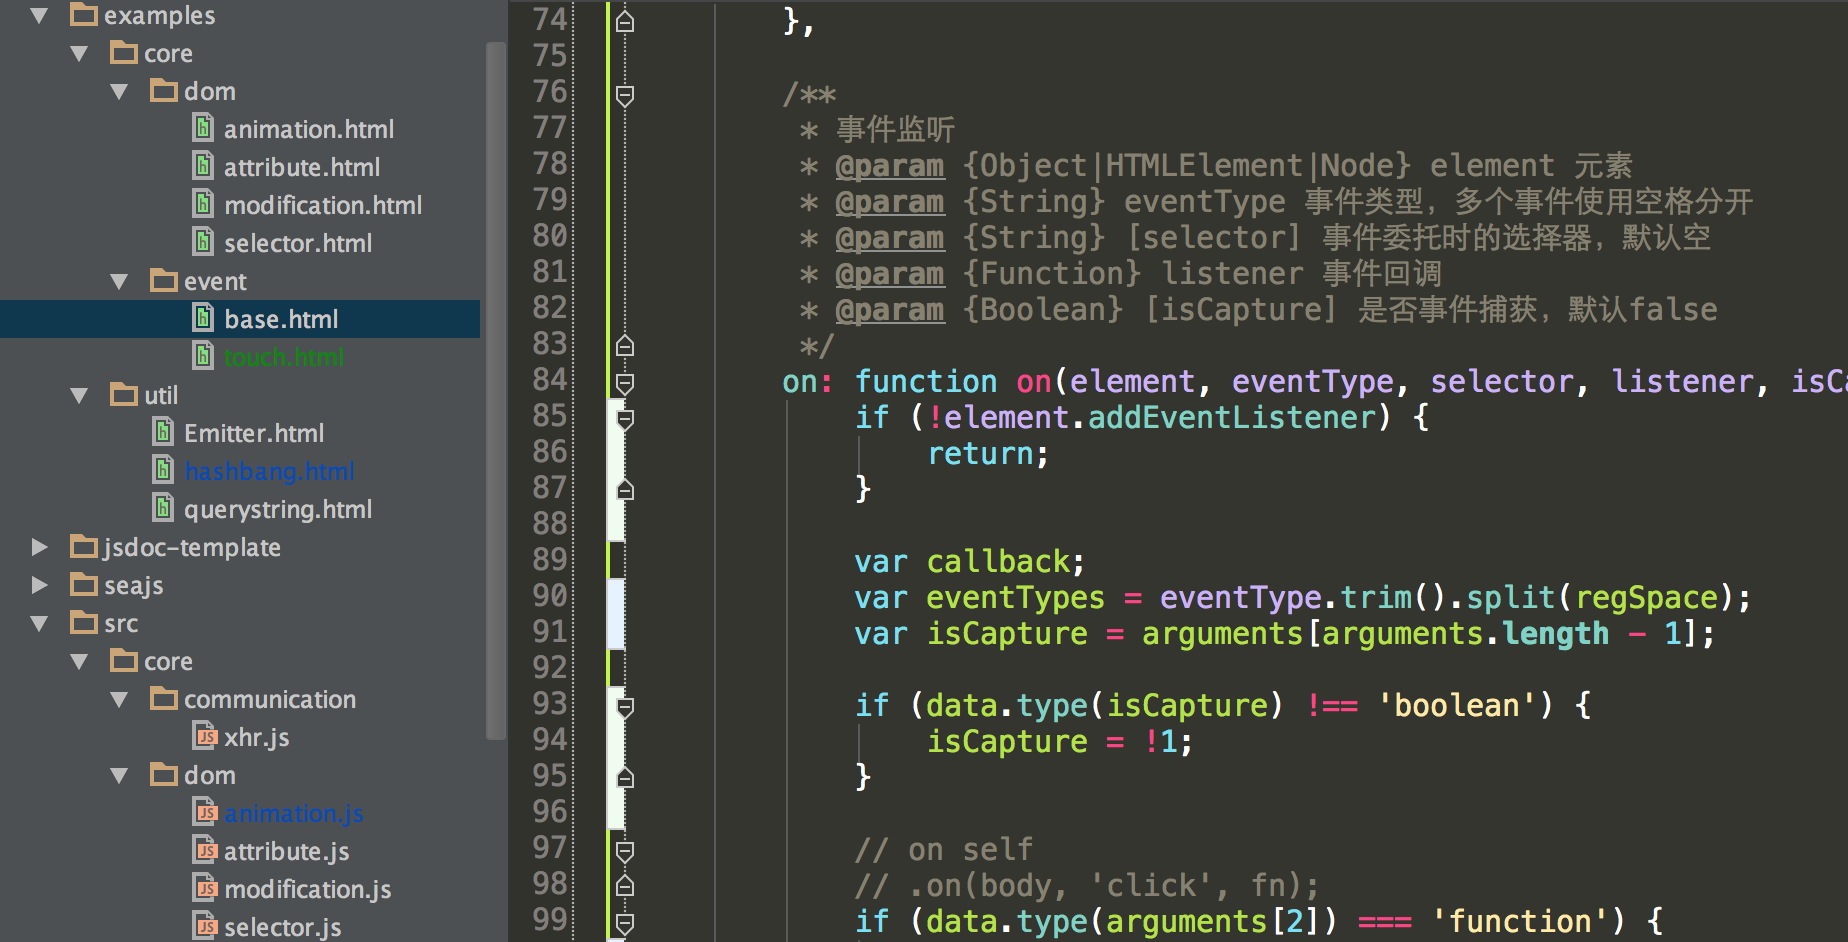Place cursor on 'callback' variable on line 89

pyautogui.click(x=998, y=562)
